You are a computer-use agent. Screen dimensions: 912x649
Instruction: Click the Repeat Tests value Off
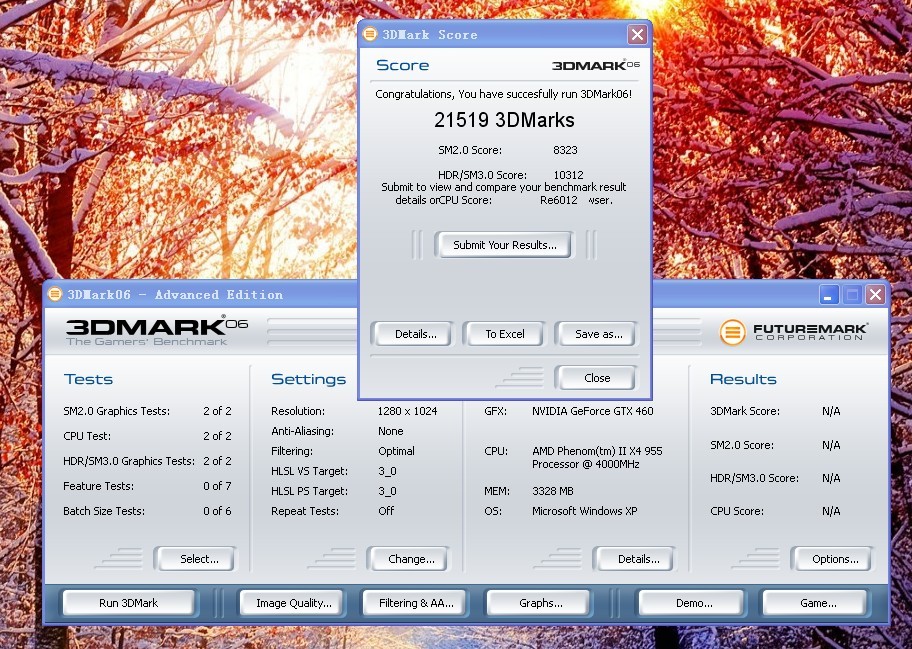tap(386, 511)
